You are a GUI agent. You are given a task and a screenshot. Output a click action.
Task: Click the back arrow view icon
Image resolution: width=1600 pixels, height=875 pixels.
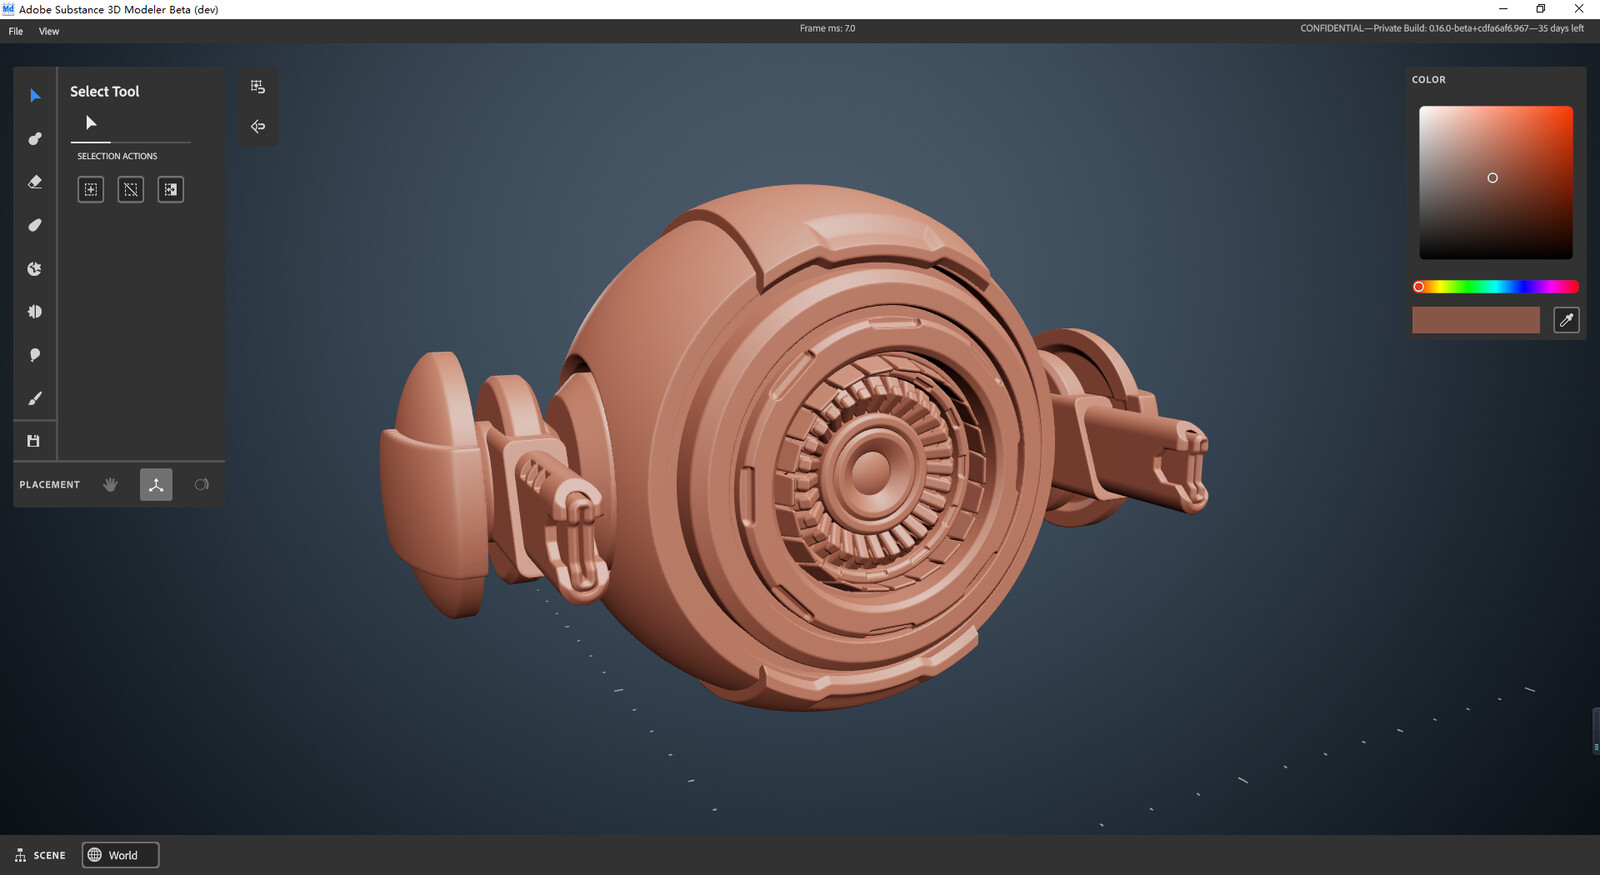(x=258, y=126)
